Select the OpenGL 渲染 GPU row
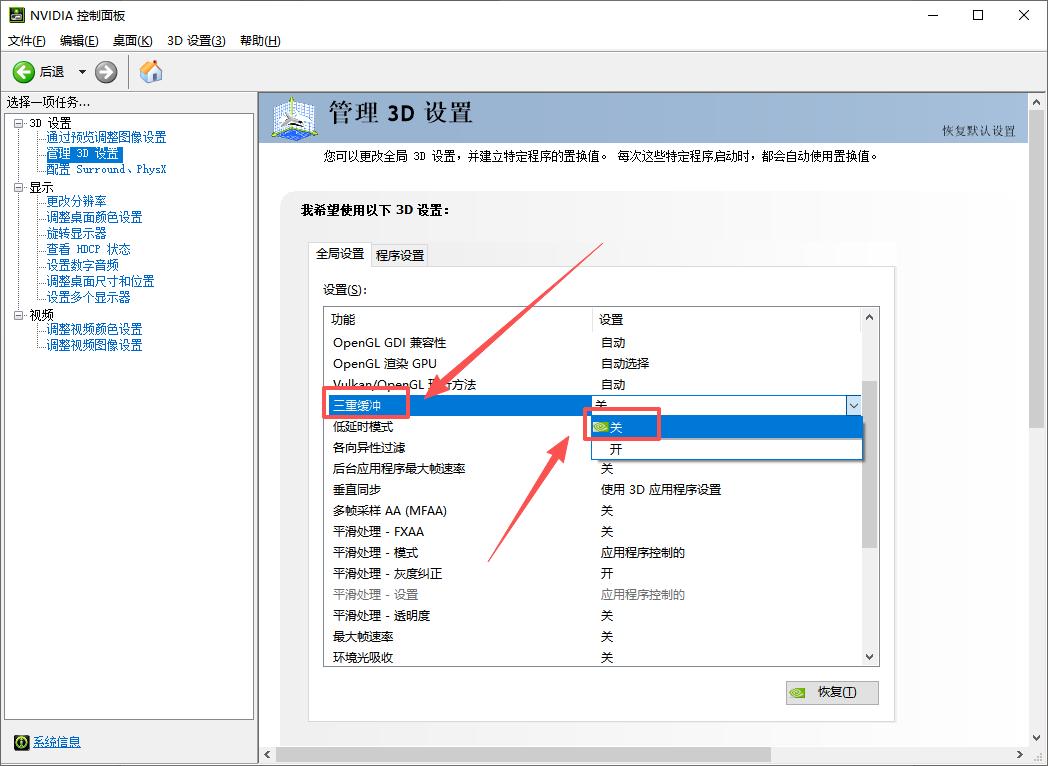 pos(593,364)
